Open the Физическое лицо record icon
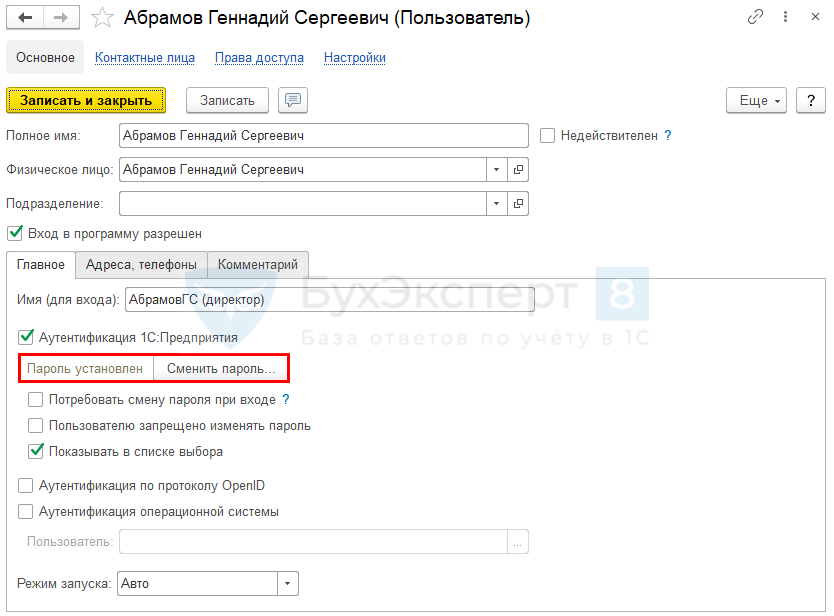 click(x=518, y=170)
